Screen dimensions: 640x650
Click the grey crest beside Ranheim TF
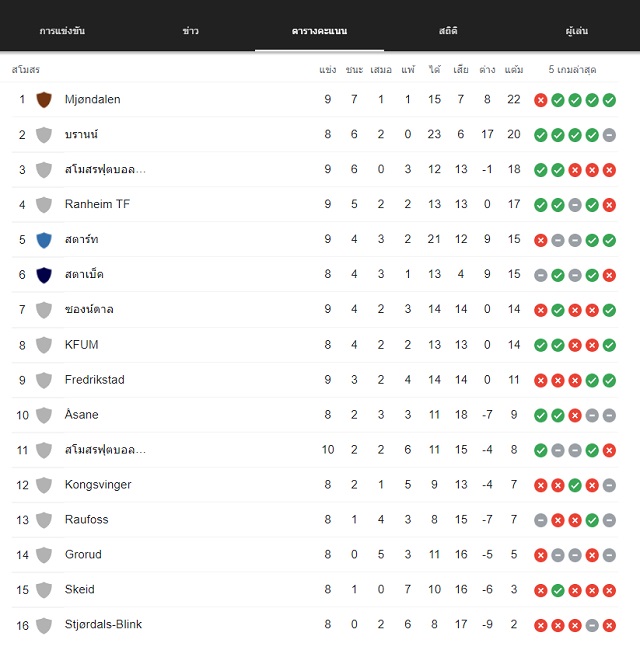(x=44, y=205)
